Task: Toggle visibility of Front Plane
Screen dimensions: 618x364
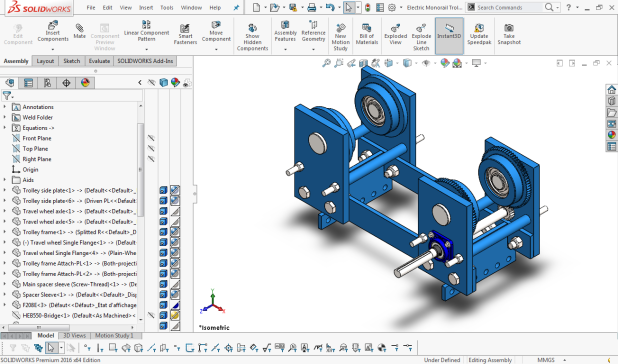Action: [x=151, y=138]
